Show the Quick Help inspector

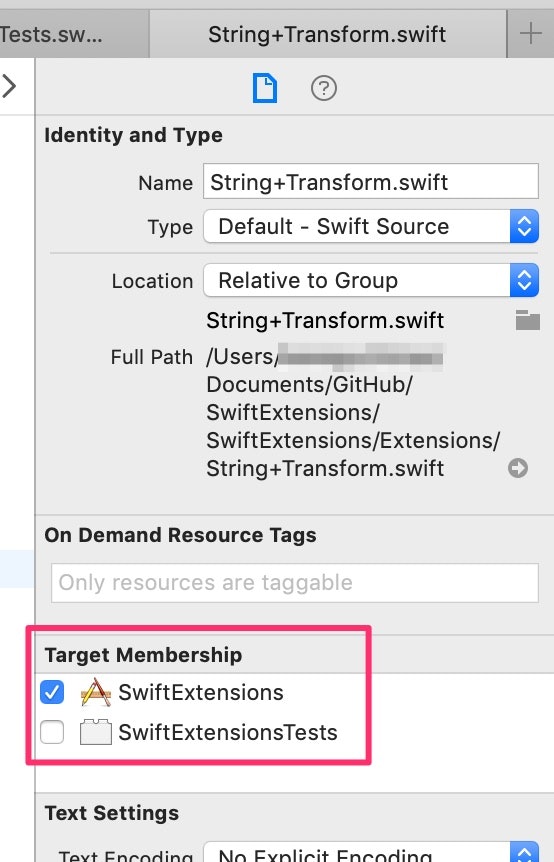(324, 88)
